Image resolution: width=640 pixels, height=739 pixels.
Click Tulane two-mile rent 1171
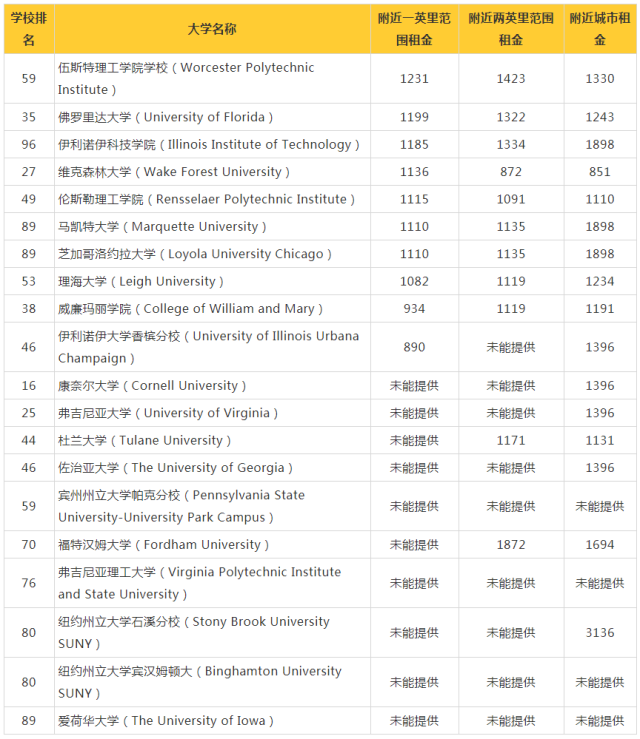511,440
